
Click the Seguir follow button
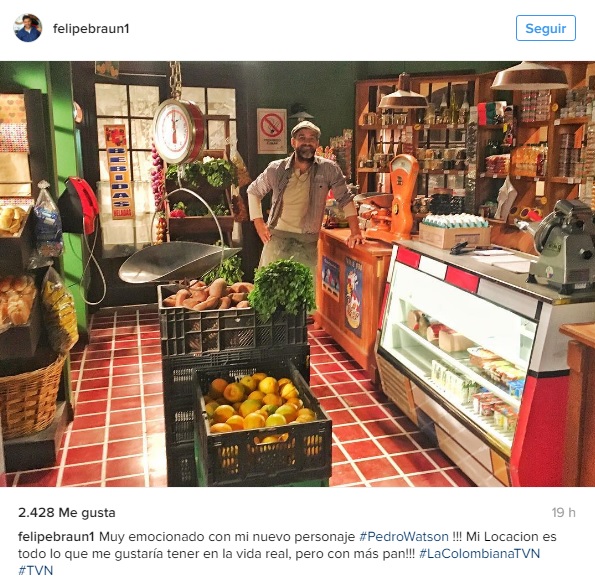click(545, 28)
